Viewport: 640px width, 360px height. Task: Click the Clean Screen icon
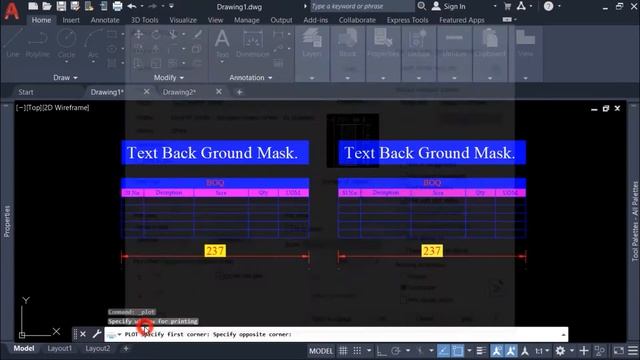point(619,351)
